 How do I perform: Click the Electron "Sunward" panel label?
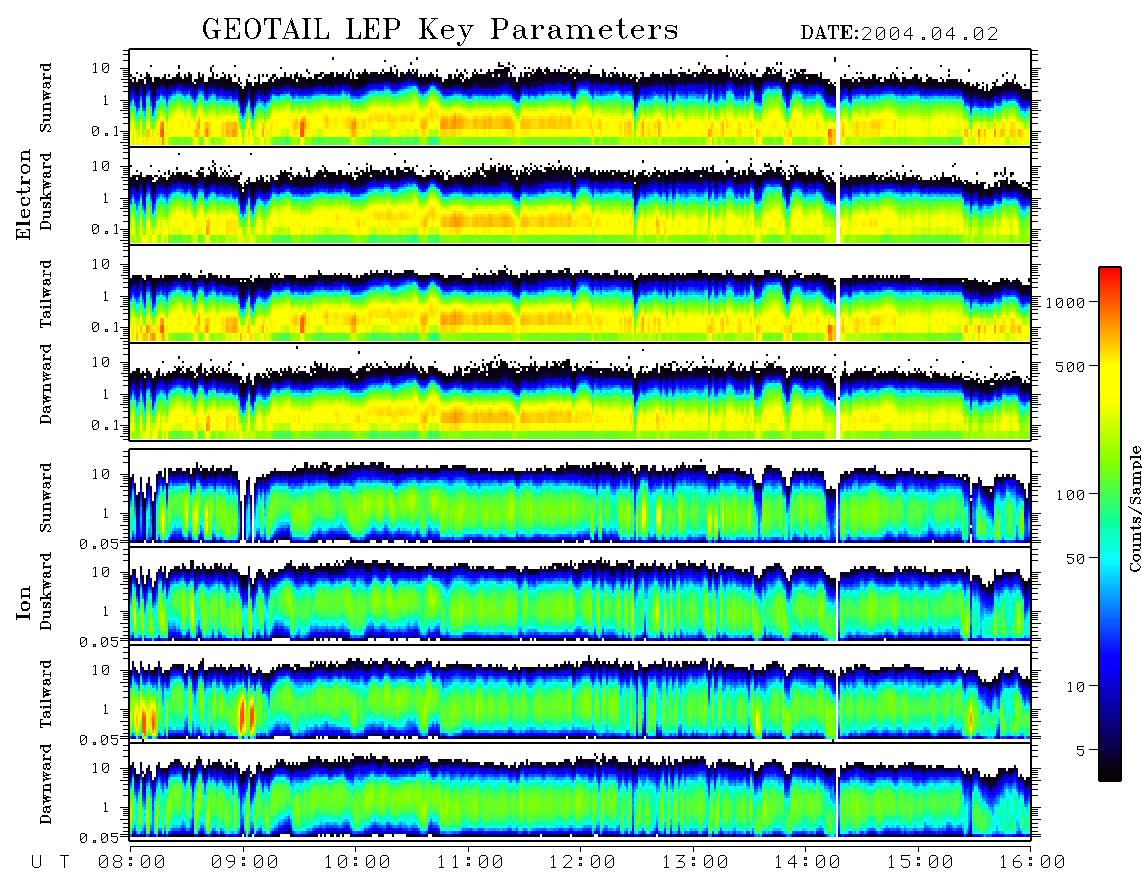[46, 98]
